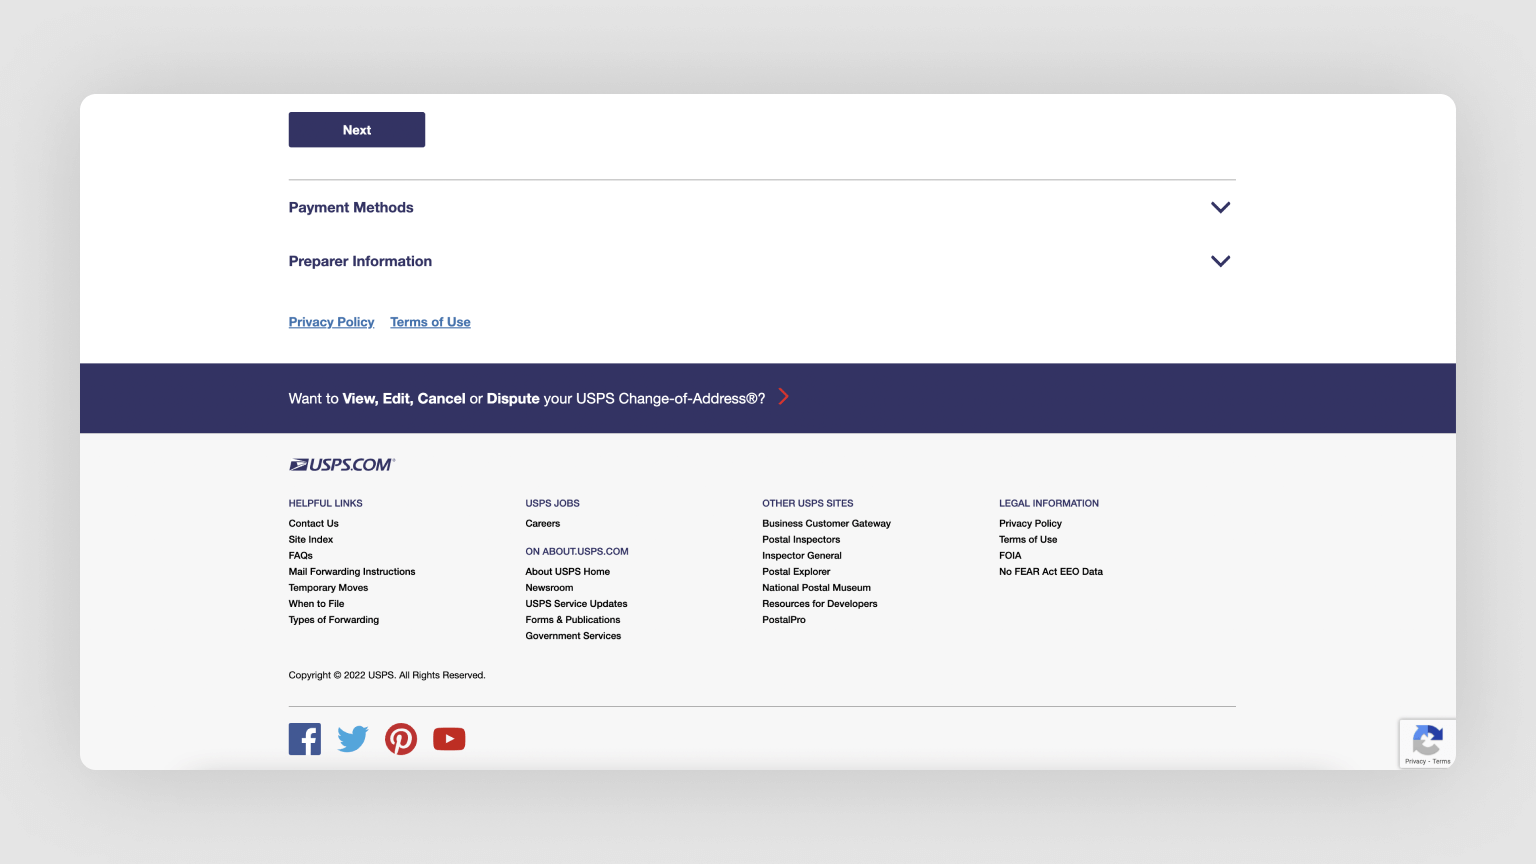Open the USPS YouTube icon

(x=449, y=739)
